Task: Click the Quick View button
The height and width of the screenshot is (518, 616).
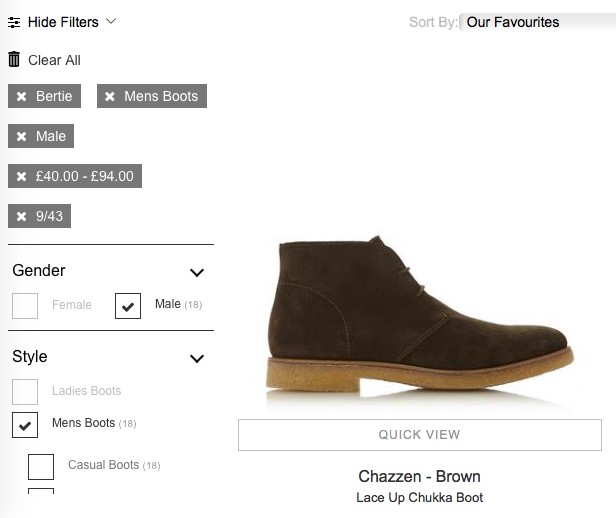Action: click(420, 435)
